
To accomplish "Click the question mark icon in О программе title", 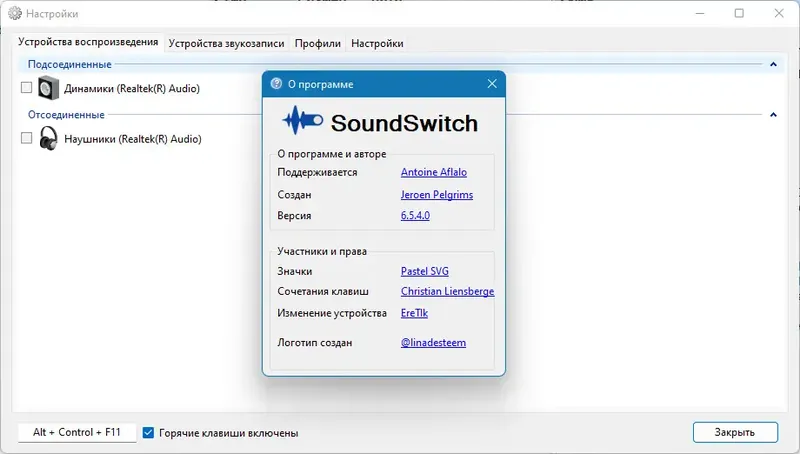I will 276,84.
